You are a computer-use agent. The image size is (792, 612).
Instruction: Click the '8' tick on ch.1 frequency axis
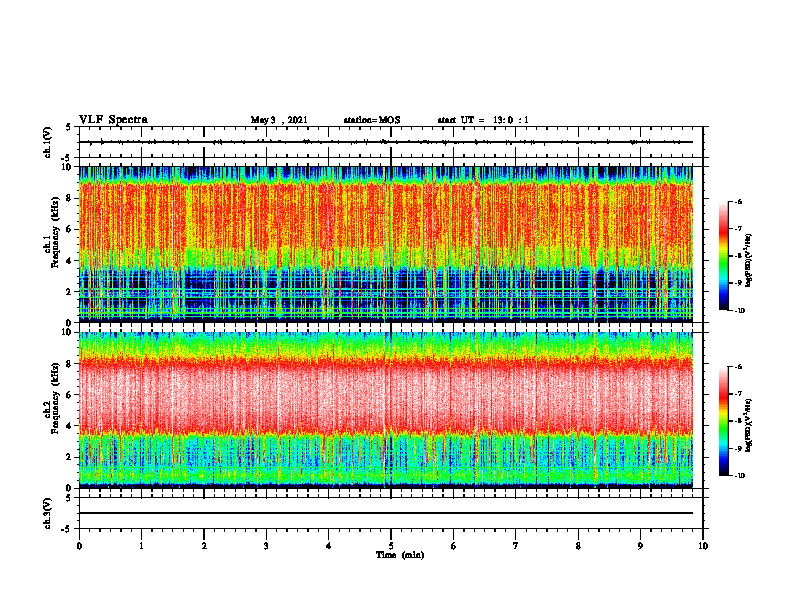coord(69,198)
